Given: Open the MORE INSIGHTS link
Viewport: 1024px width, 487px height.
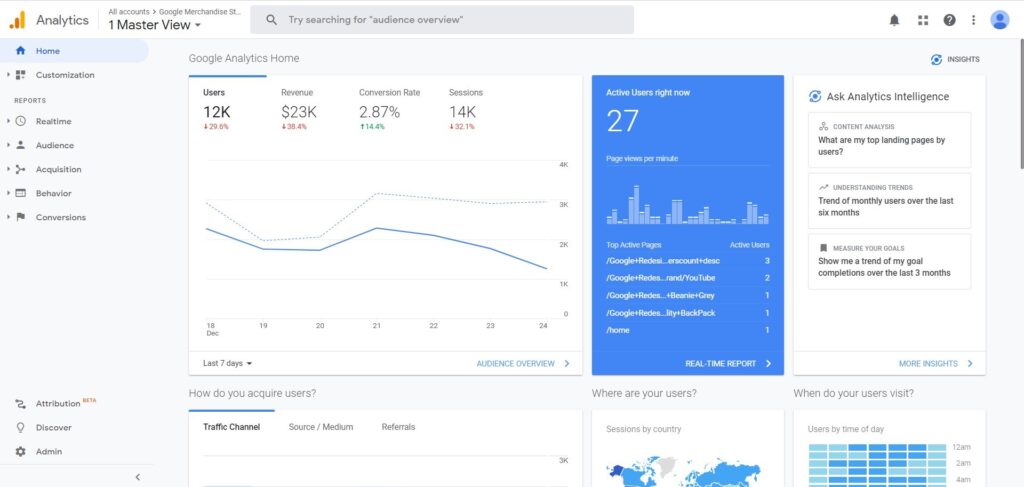Looking at the screenshot, I should [x=936, y=364].
